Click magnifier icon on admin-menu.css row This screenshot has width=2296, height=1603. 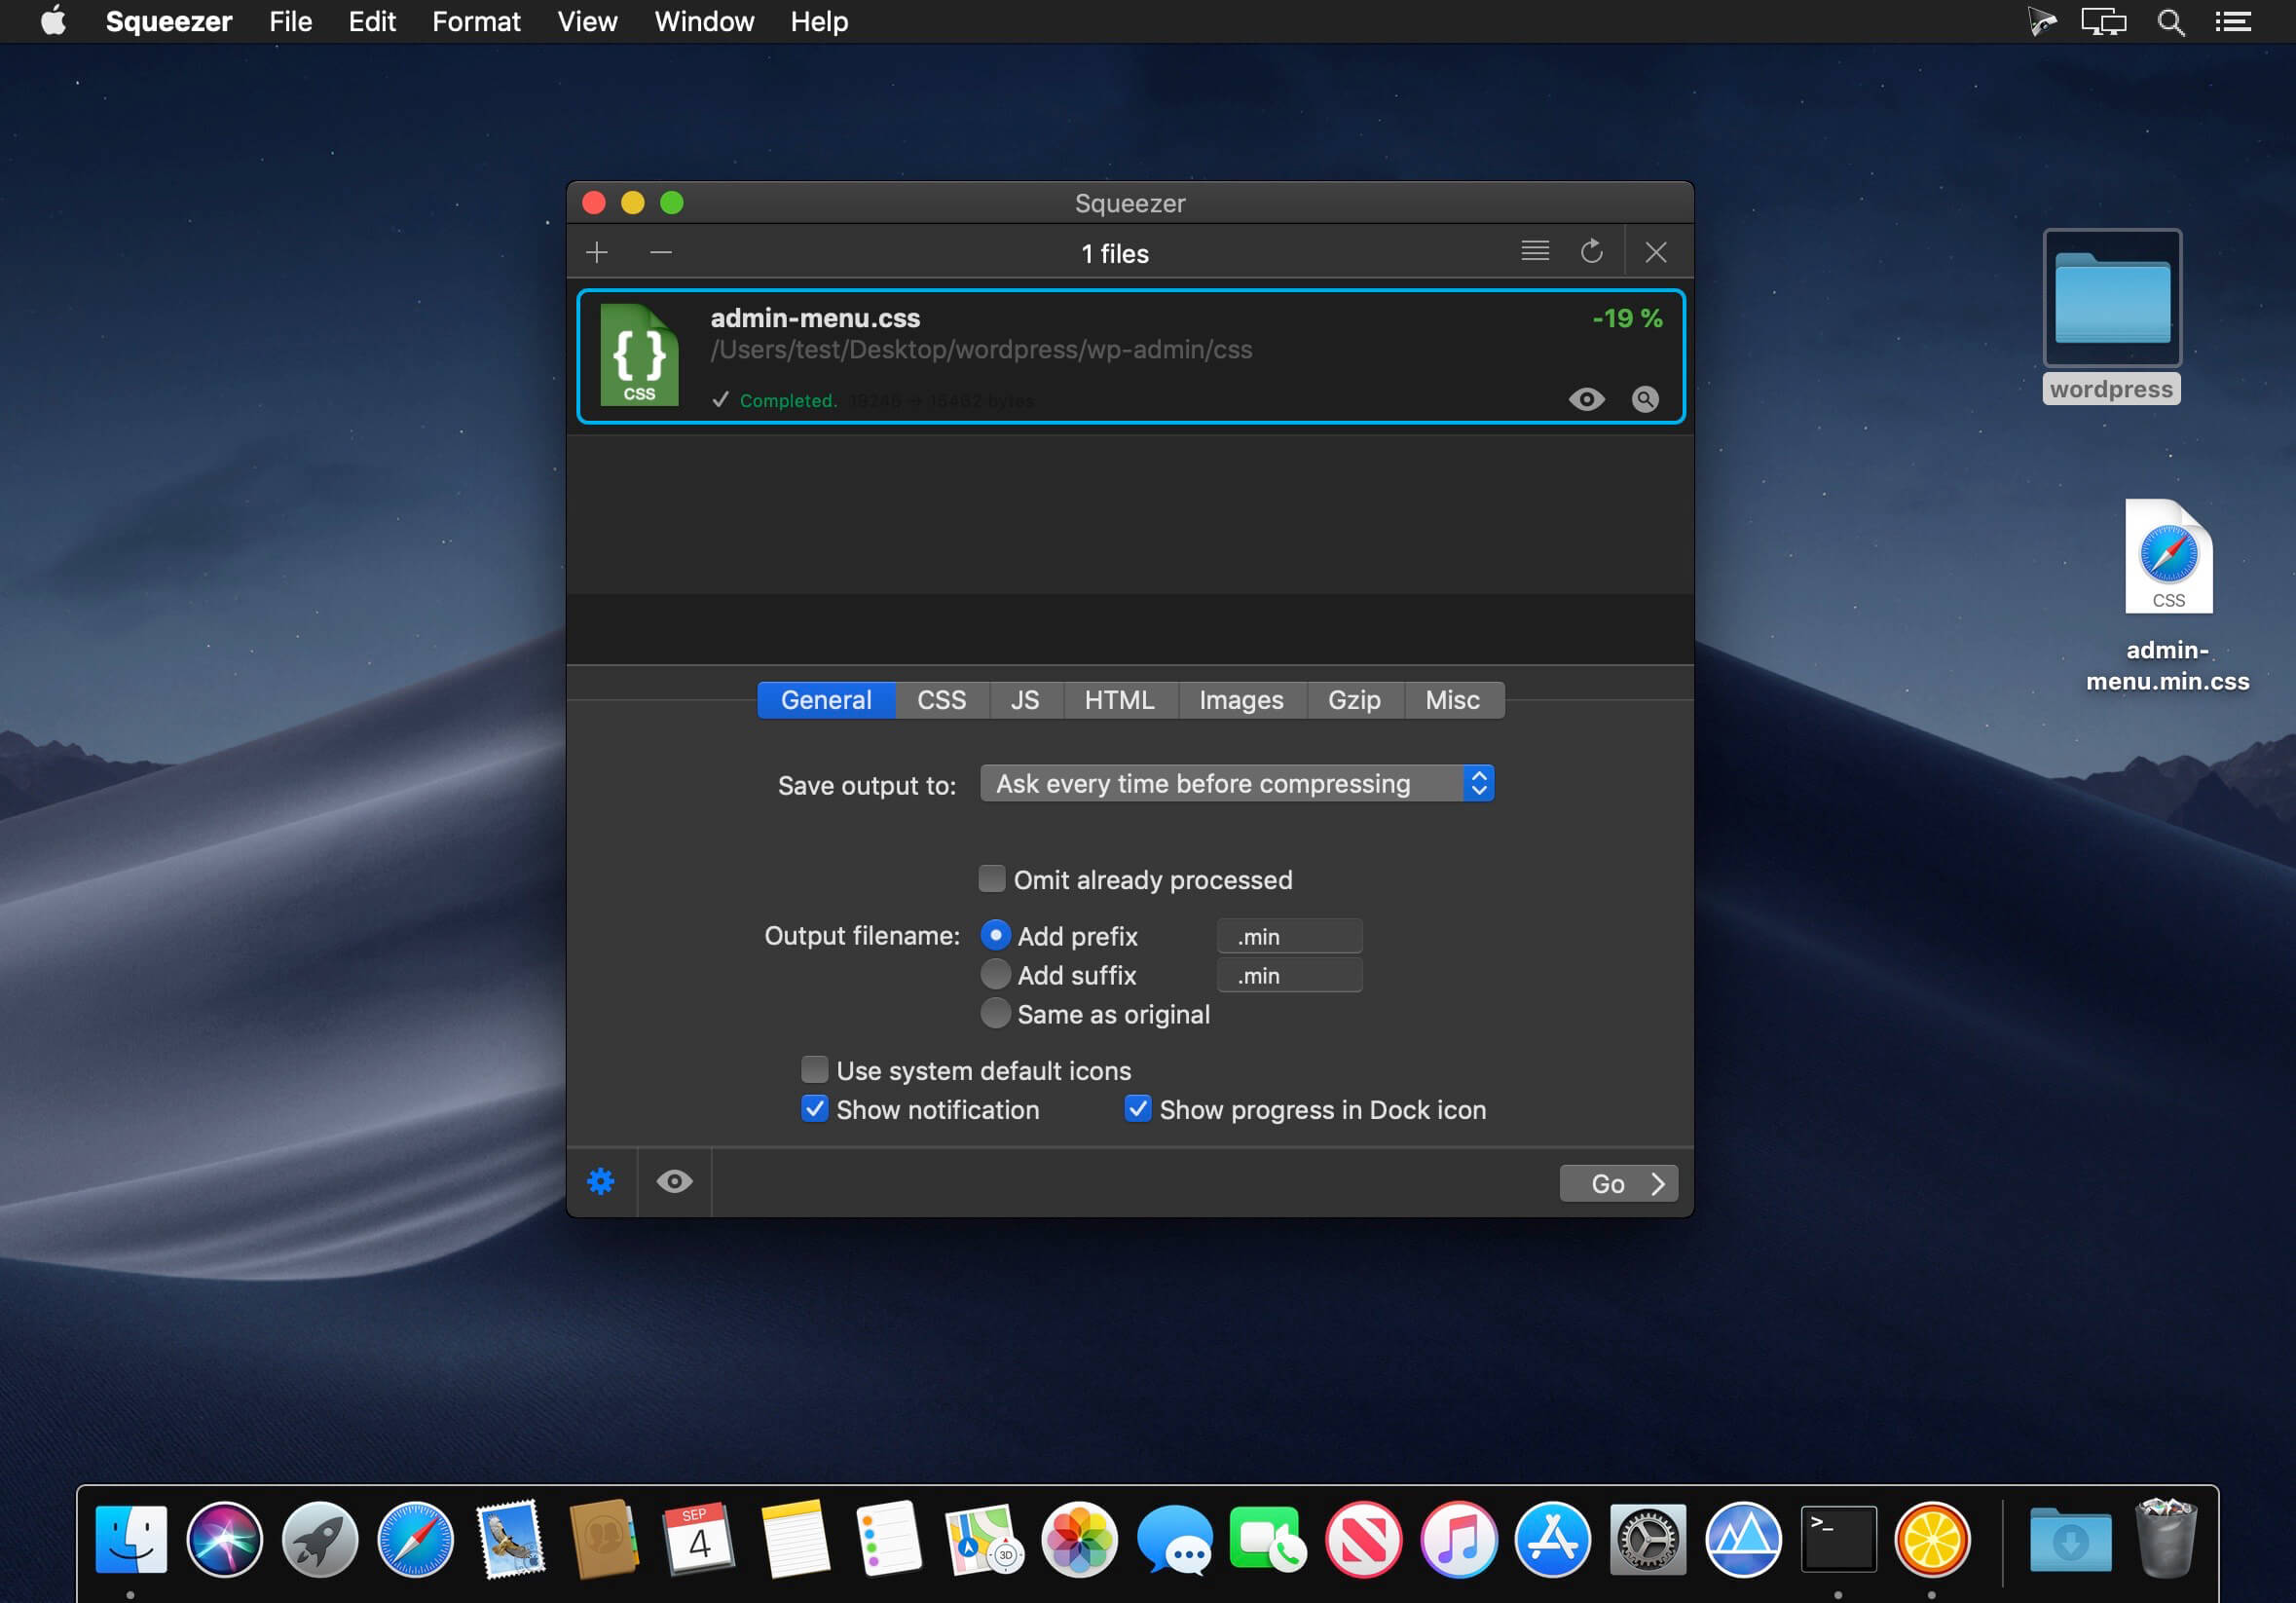click(x=1644, y=399)
